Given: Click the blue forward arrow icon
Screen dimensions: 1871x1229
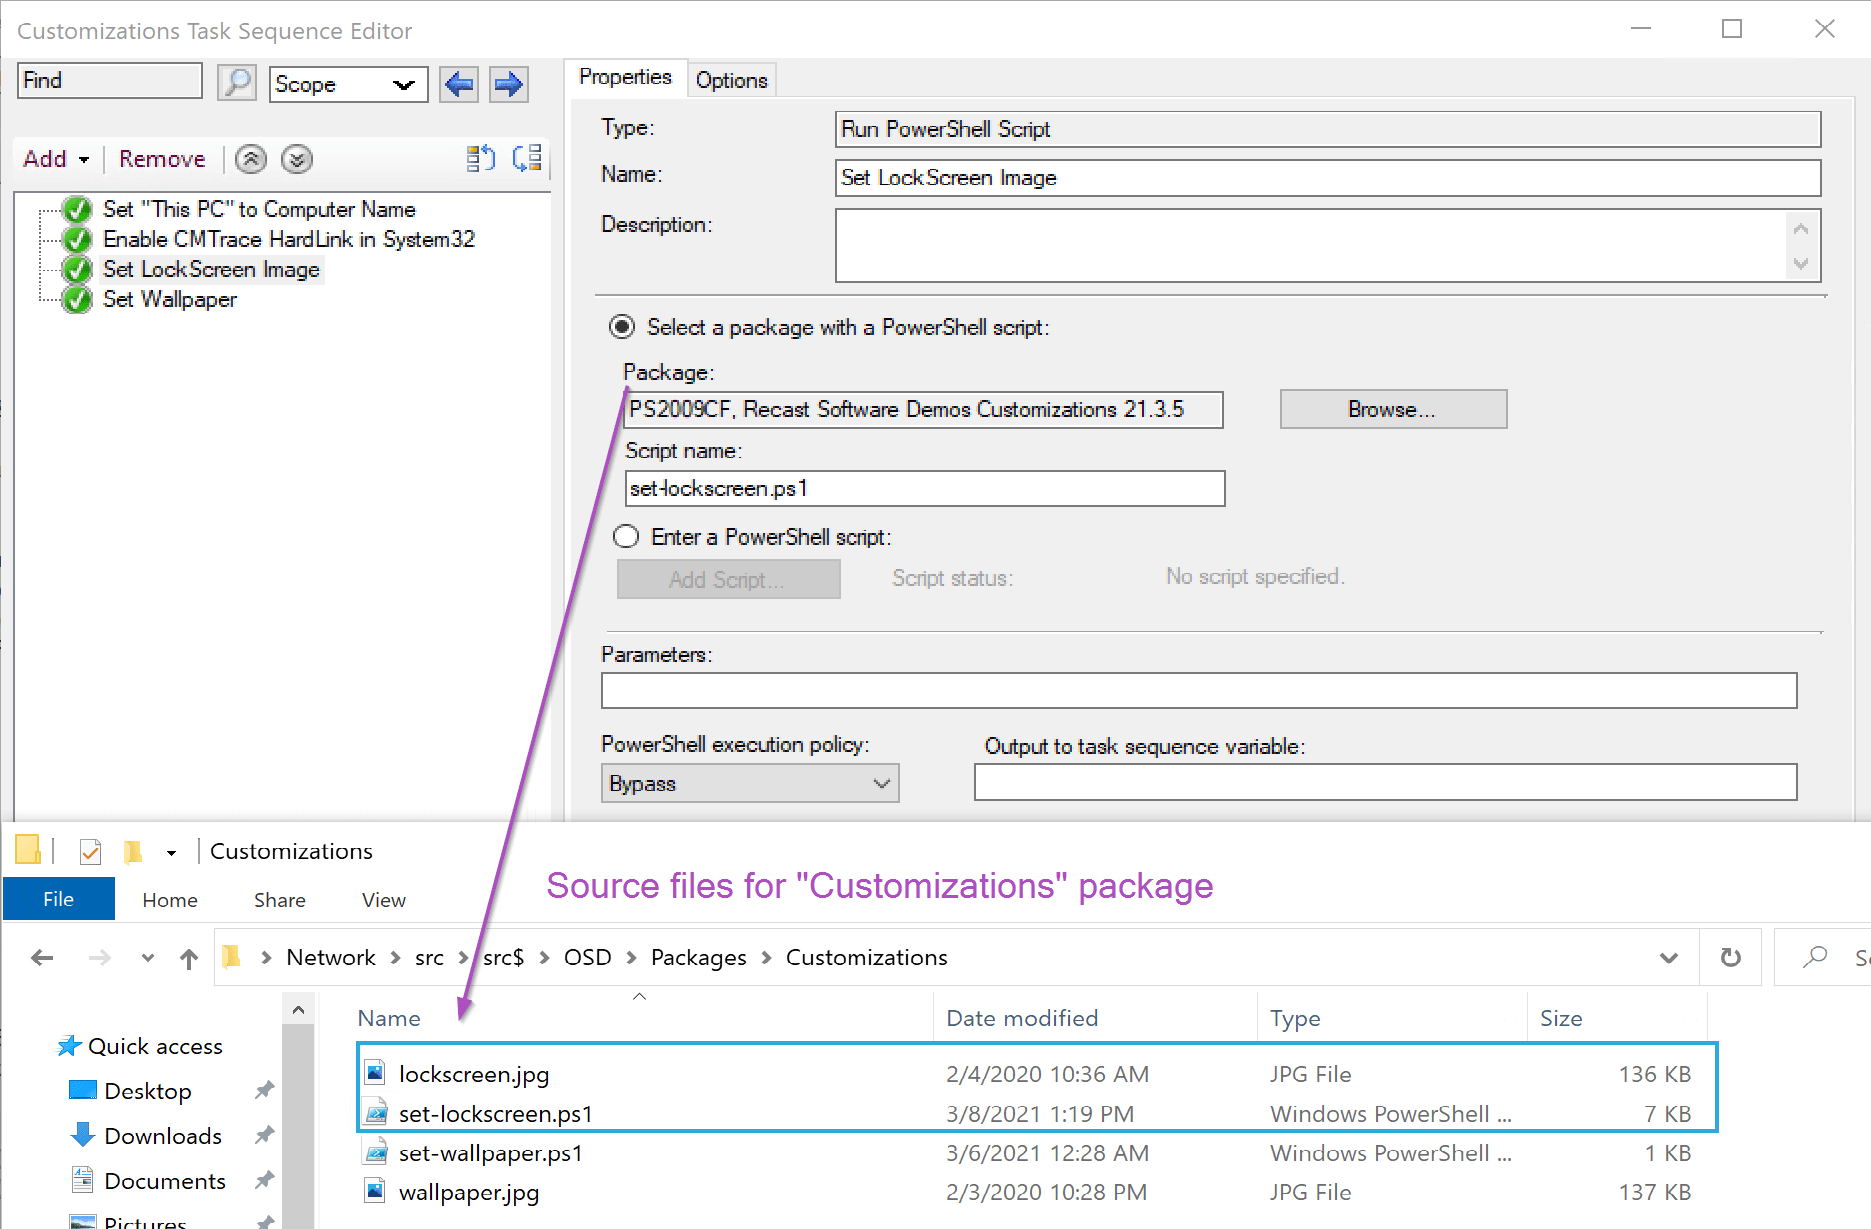Looking at the screenshot, I should (x=508, y=84).
